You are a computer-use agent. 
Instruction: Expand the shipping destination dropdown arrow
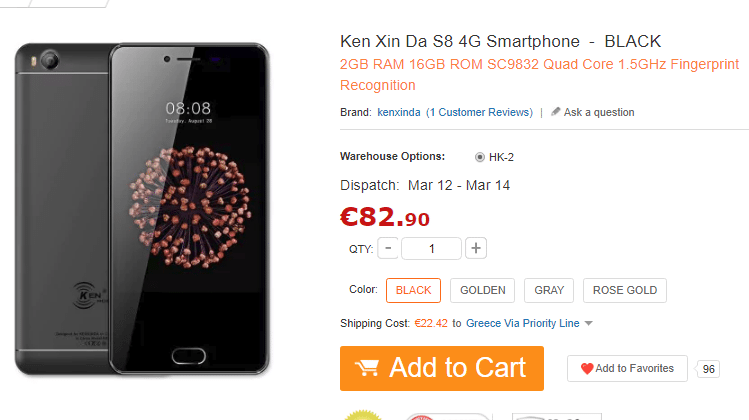(588, 323)
